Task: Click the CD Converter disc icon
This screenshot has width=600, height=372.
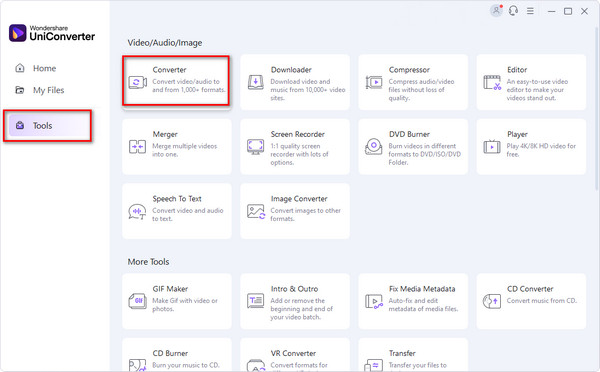Action: [492, 301]
